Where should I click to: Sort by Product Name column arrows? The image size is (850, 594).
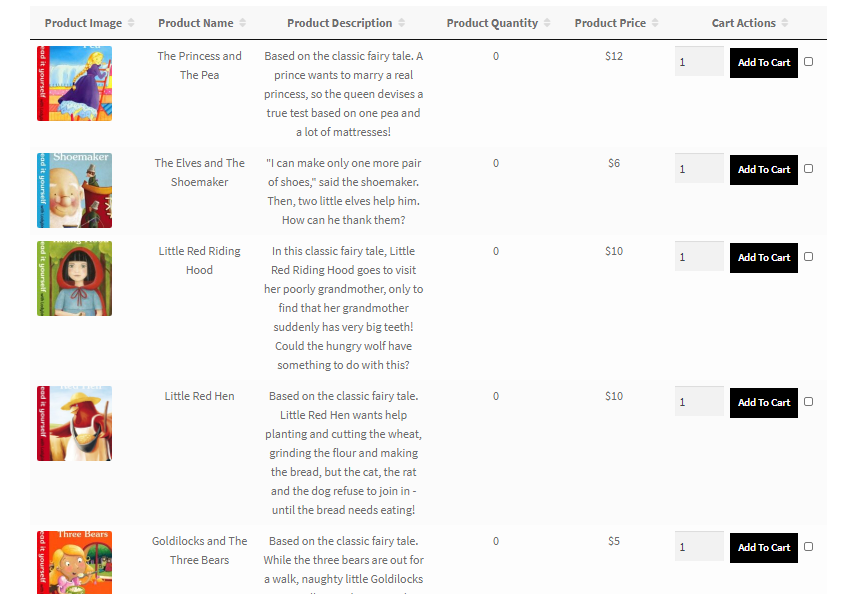click(242, 23)
